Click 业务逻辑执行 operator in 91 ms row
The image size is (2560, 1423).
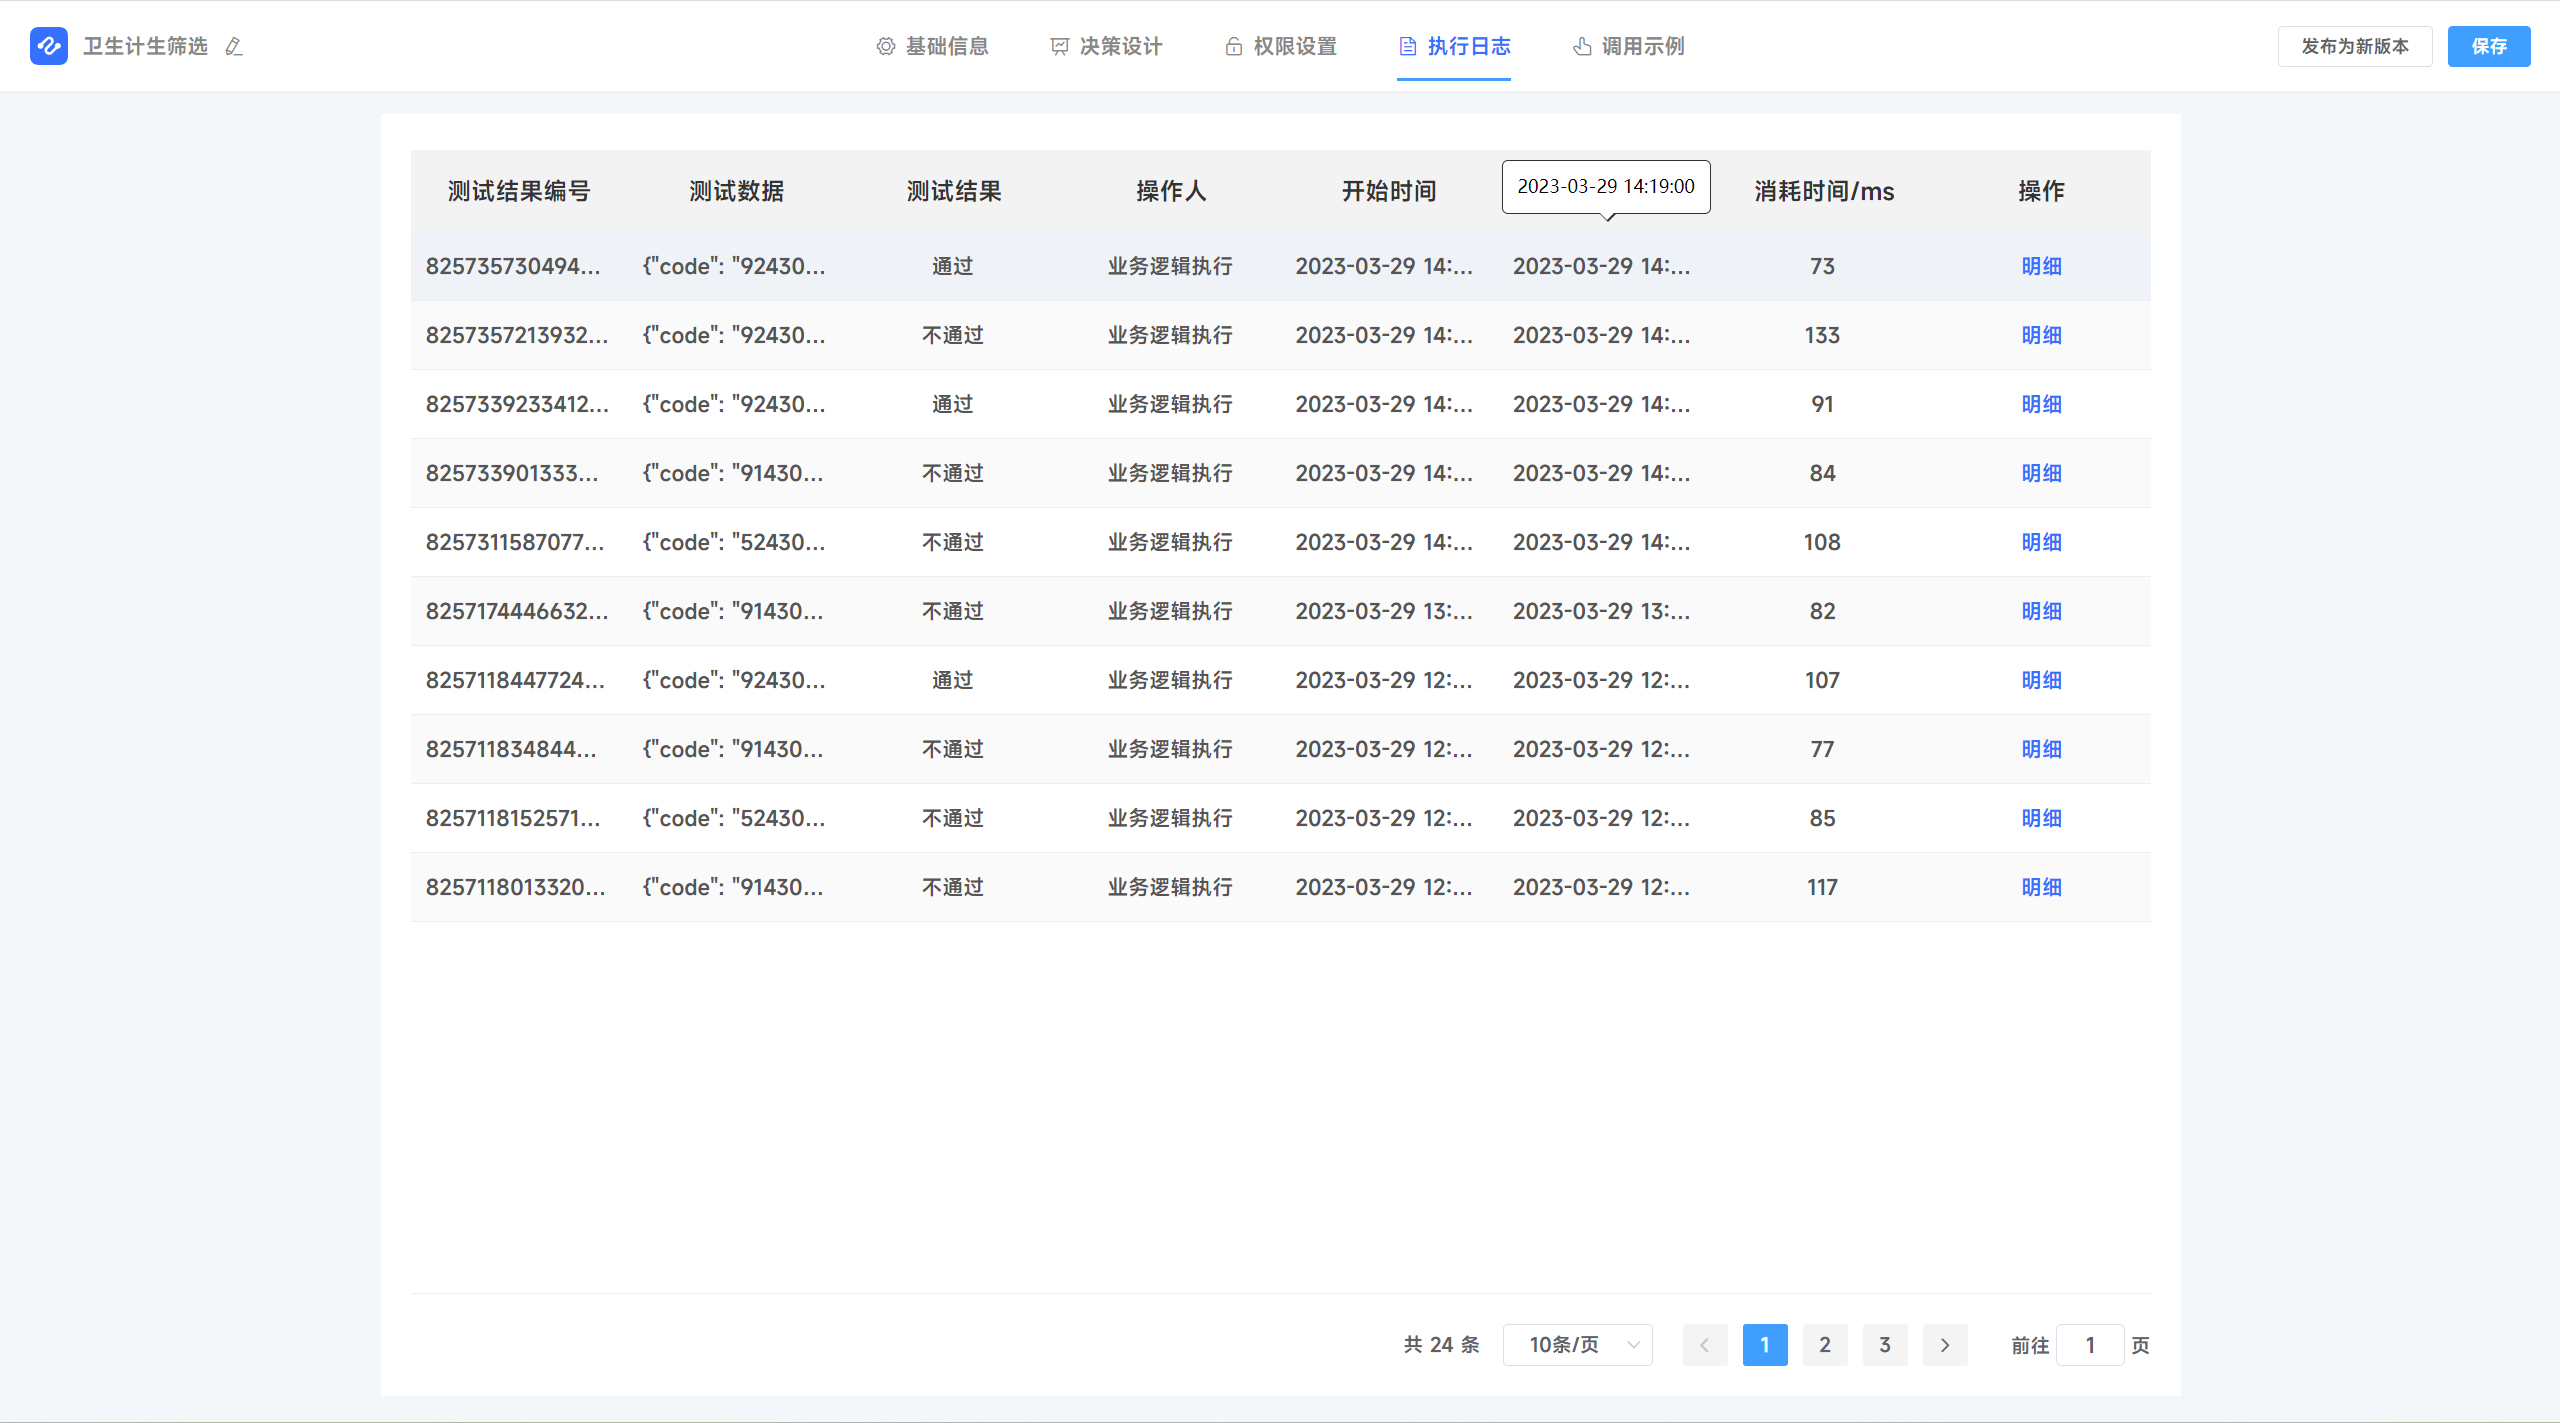click(x=1170, y=404)
